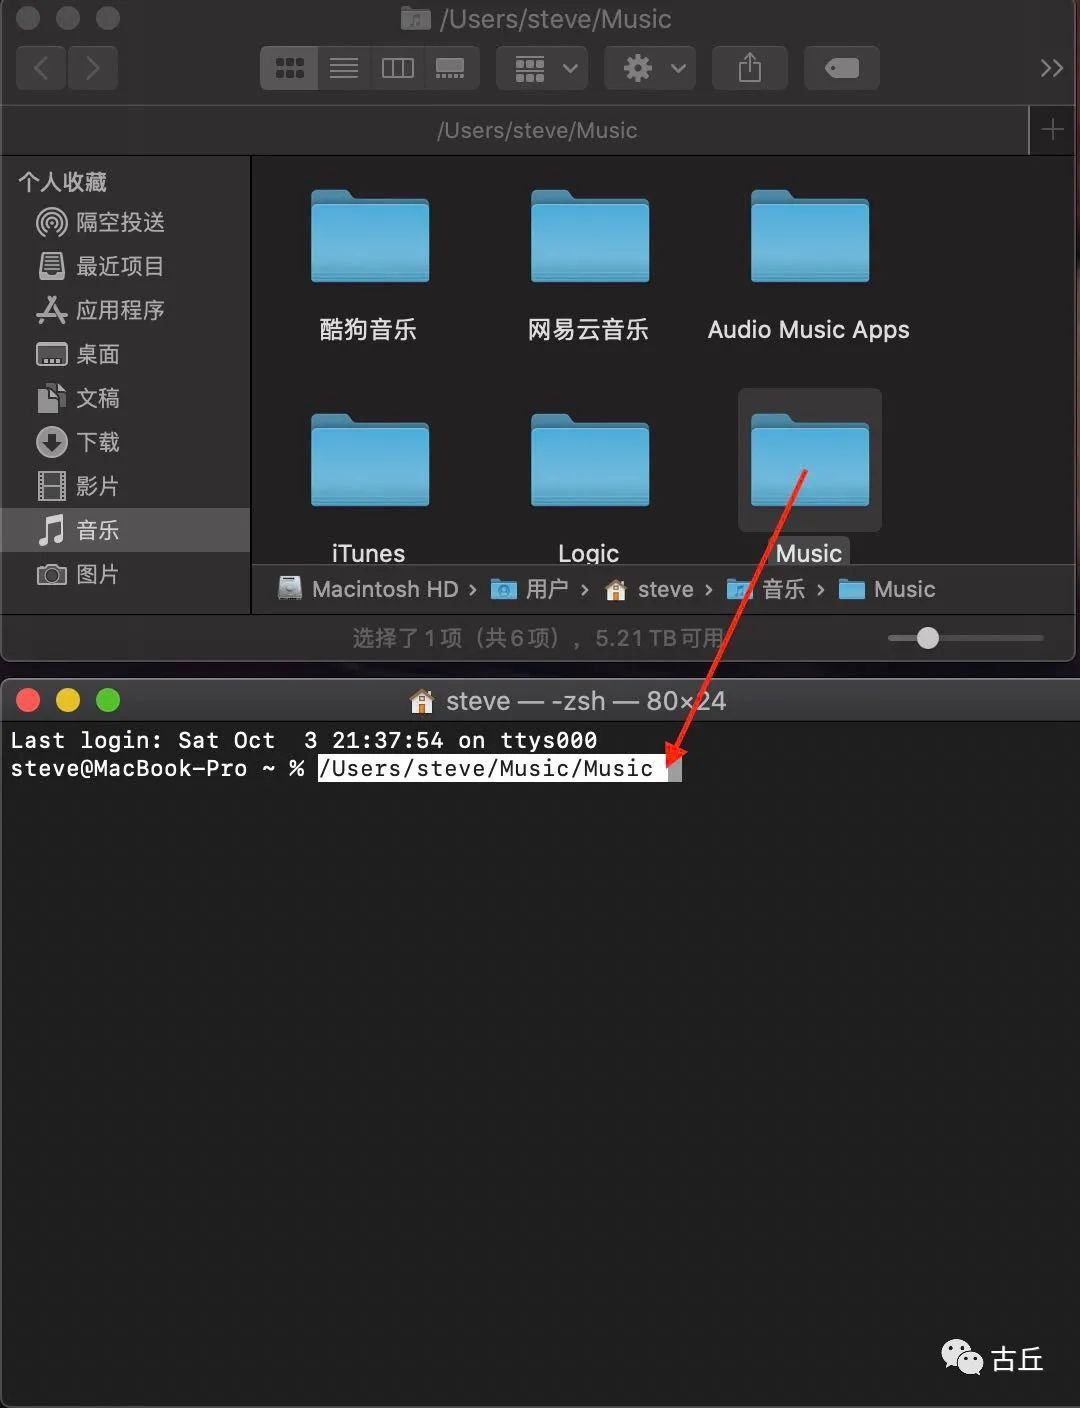Open 应用程序 (Applications) from the sidebar
The image size is (1080, 1408).
tap(117, 310)
